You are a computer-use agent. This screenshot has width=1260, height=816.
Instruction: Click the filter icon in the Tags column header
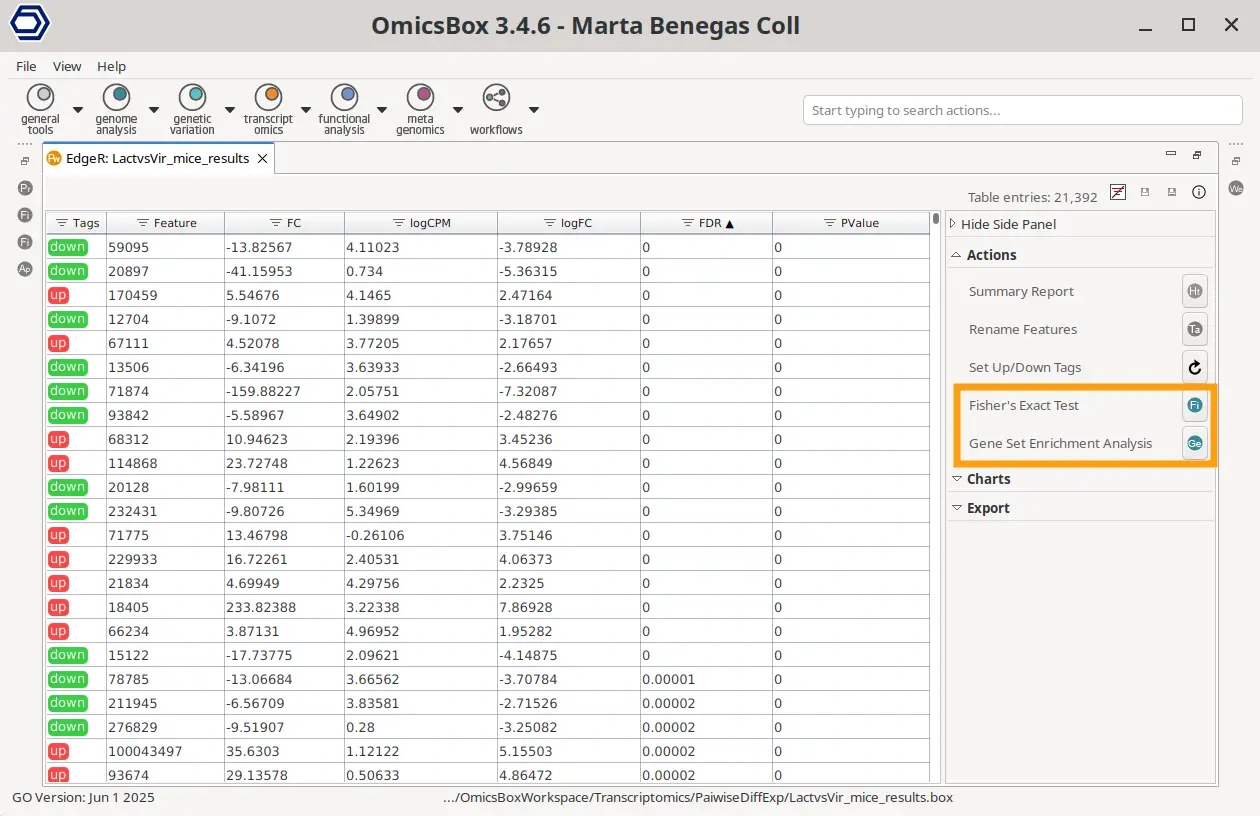coord(61,223)
